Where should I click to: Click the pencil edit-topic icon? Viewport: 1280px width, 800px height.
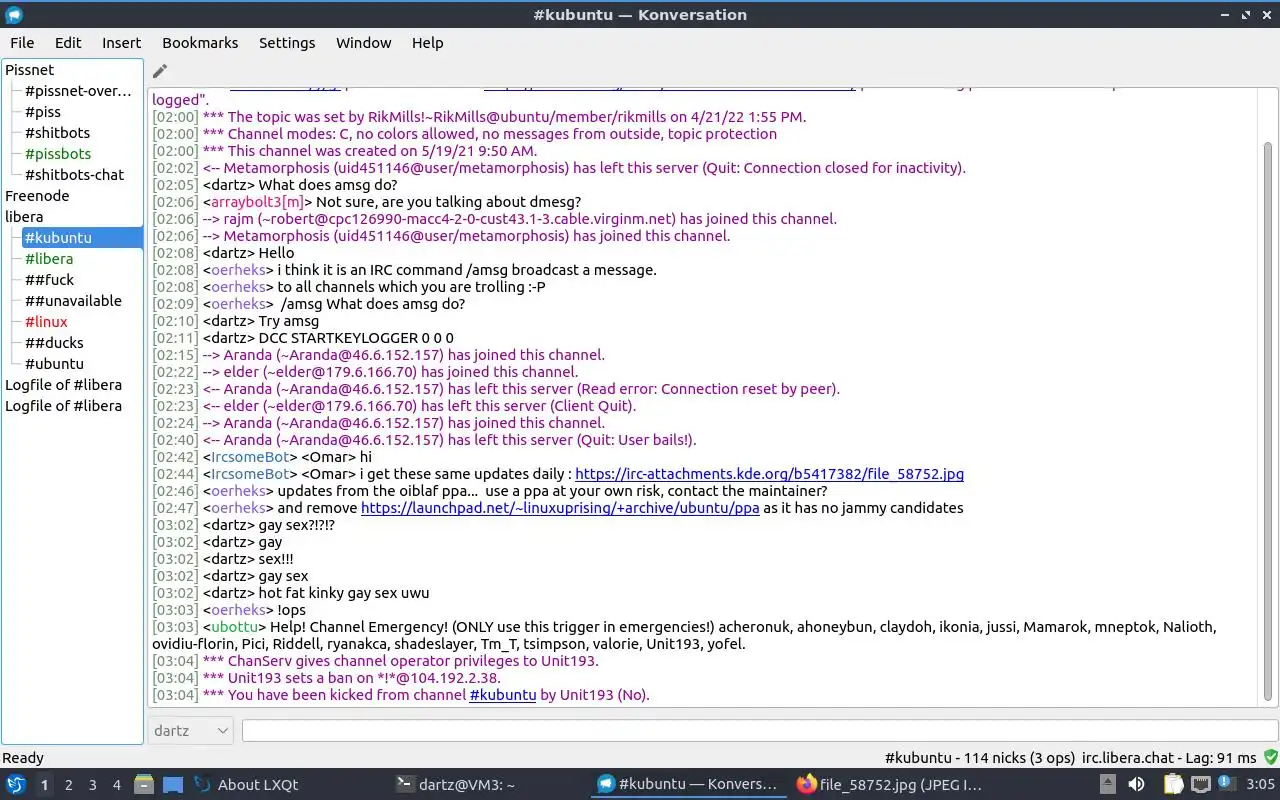pyautogui.click(x=159, y=71)
